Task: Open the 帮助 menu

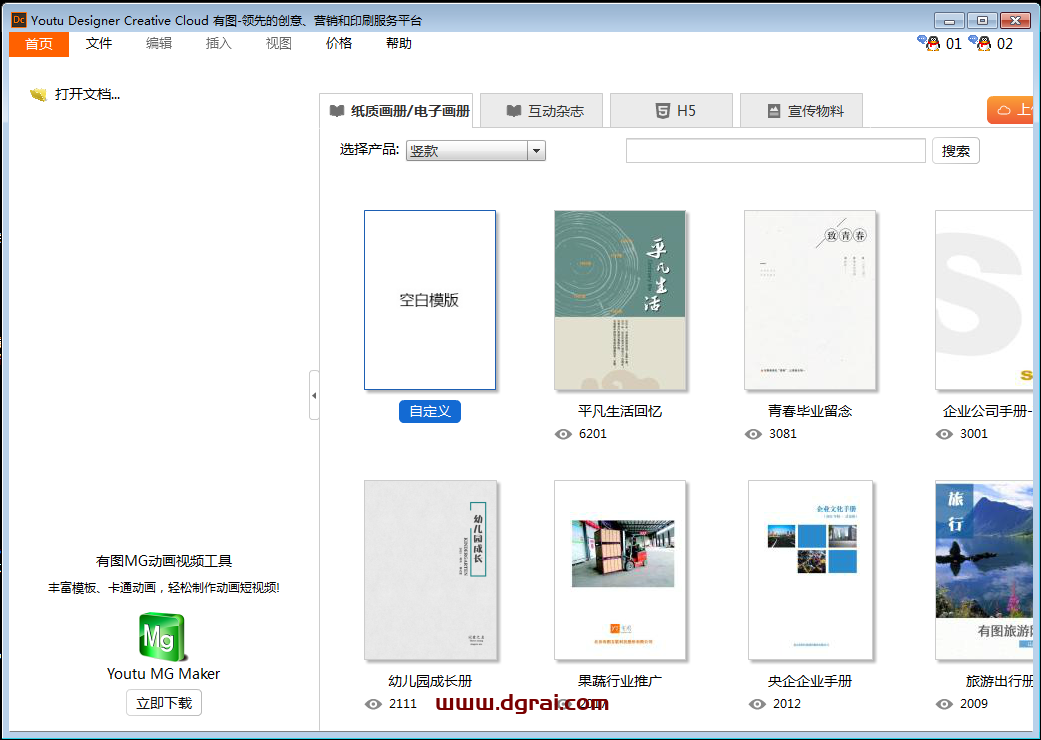Action: [398, 43]
